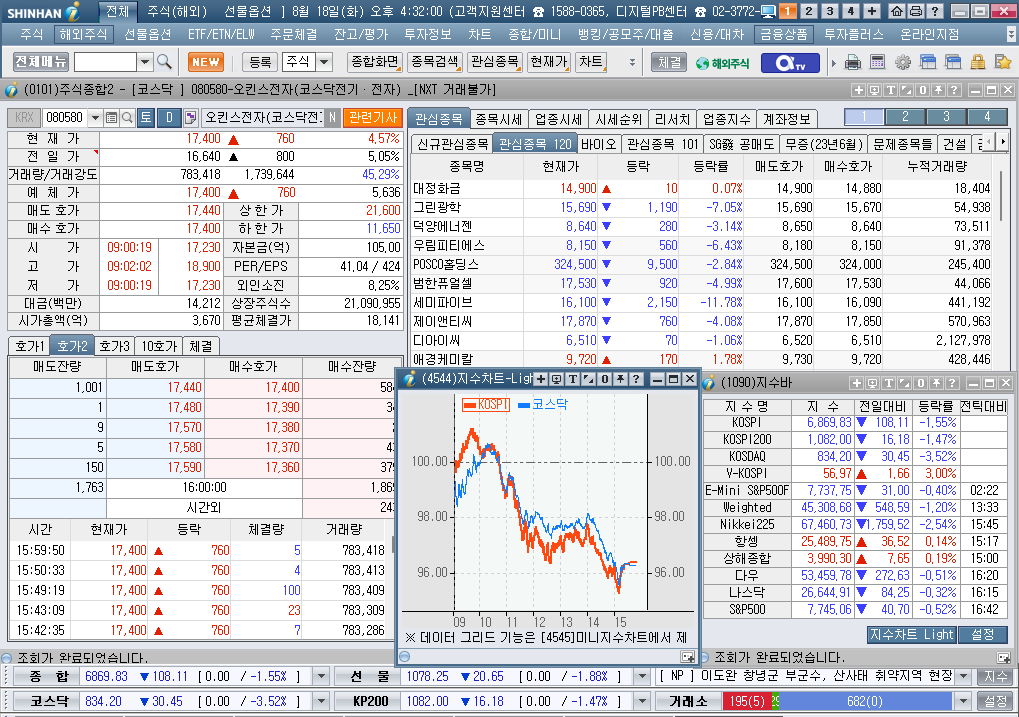The width and height of the screenshot is (1019, 717).
Task: Click the 토 button next to stock code
Action: 146,118
